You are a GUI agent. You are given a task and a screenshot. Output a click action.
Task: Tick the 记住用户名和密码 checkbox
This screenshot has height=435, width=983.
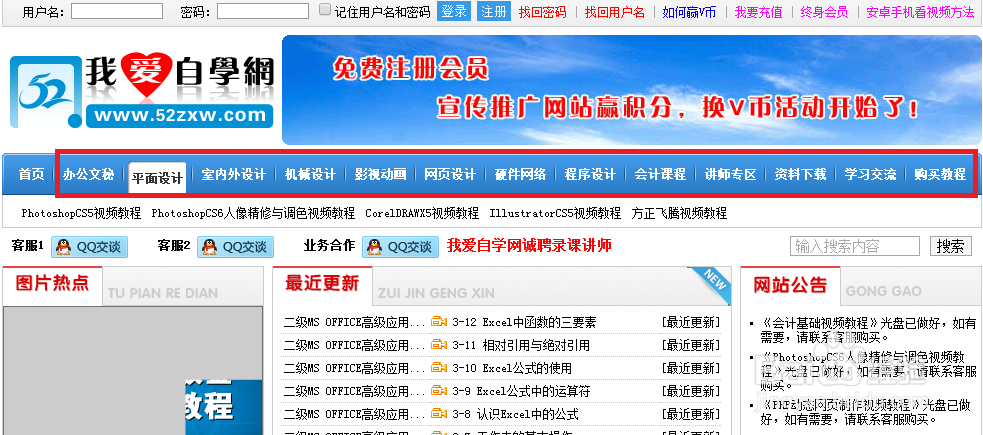(325, 10)
